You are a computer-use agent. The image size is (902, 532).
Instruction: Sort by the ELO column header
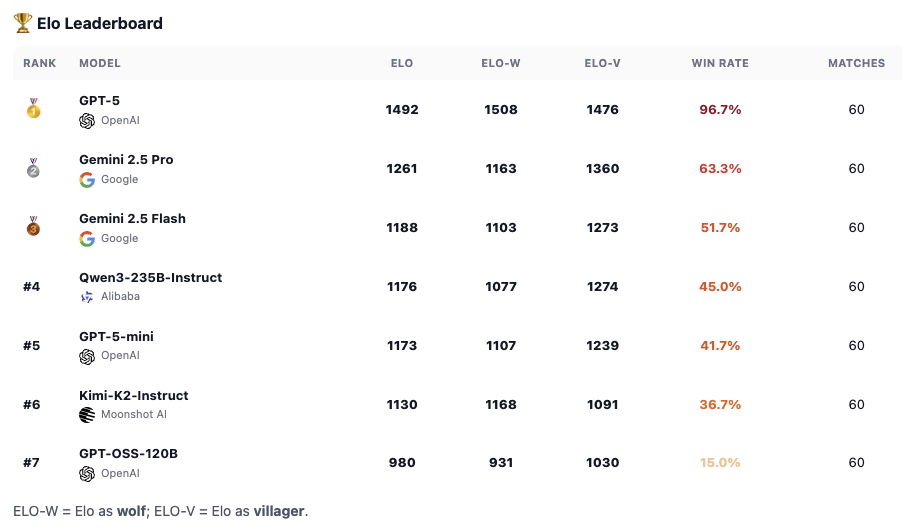(x=402, y=63)
